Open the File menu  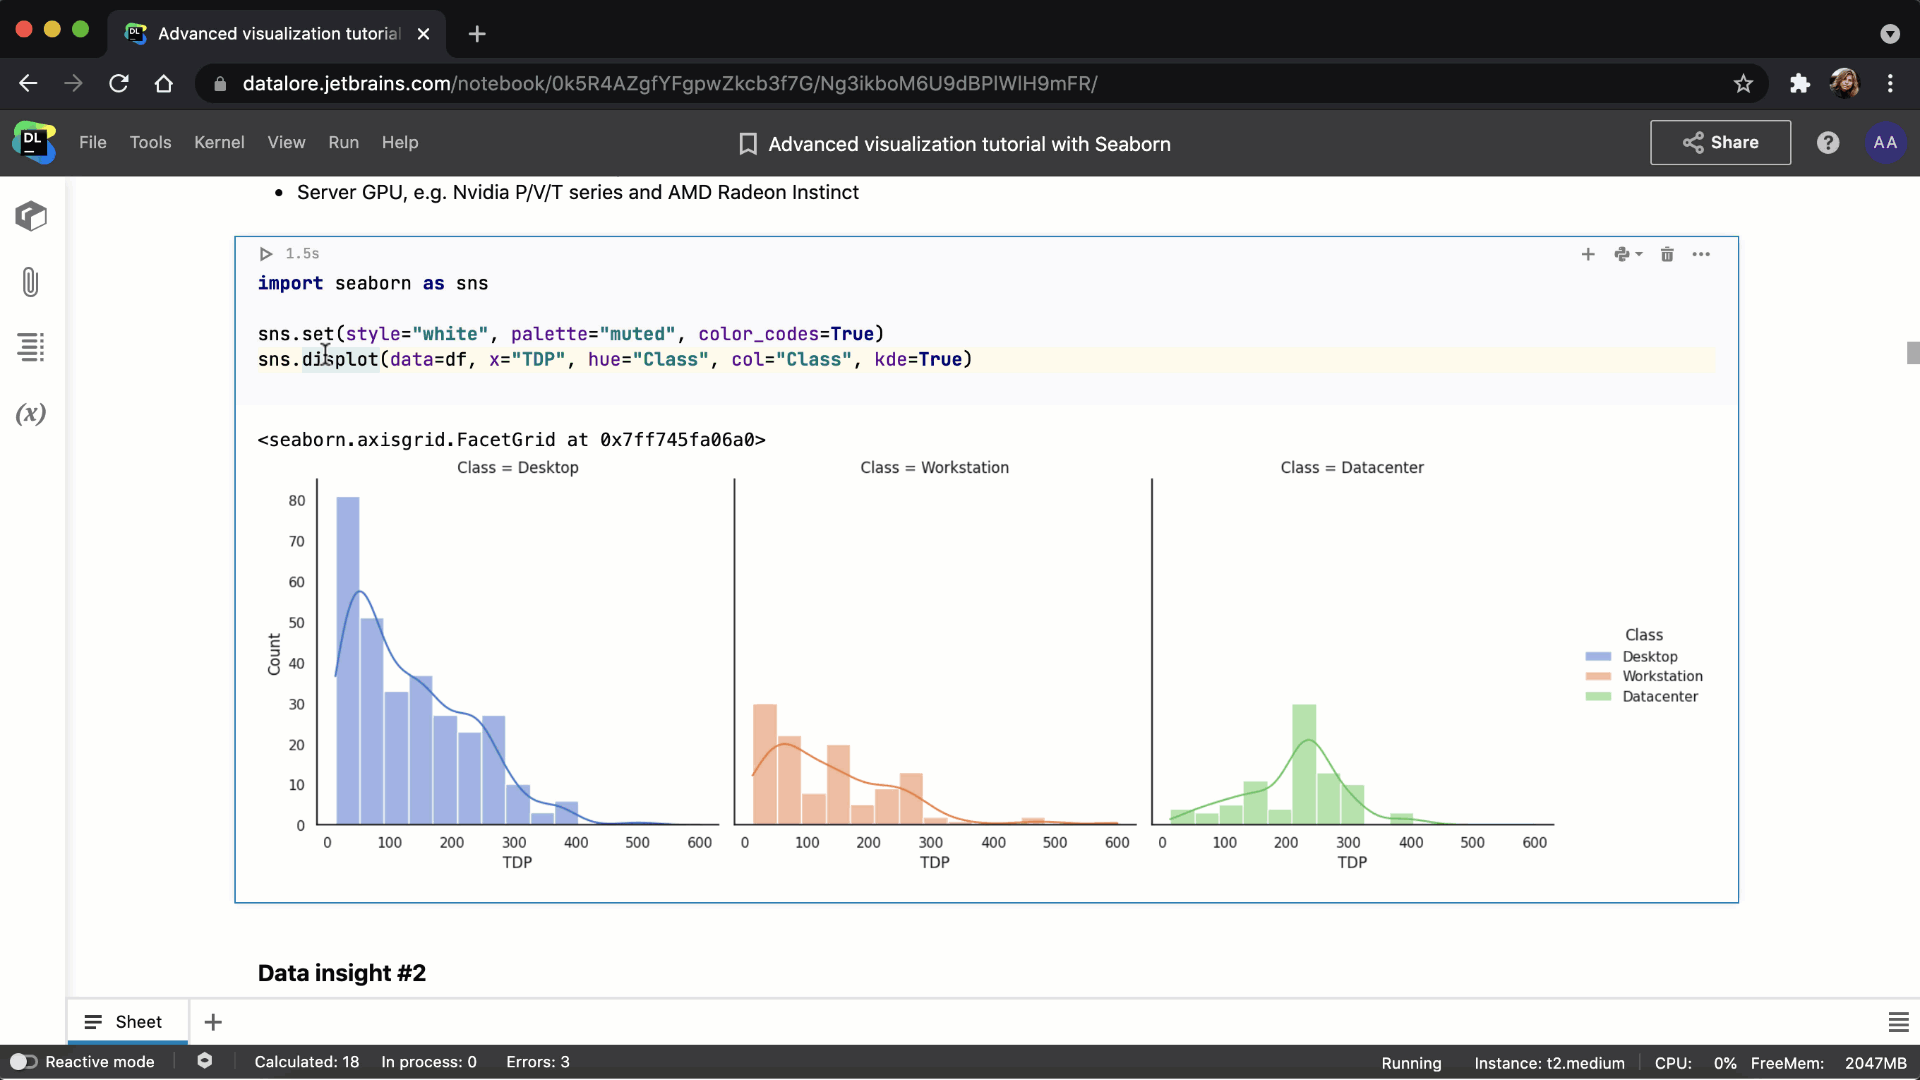pyautogui.click(x=93, y=143)
